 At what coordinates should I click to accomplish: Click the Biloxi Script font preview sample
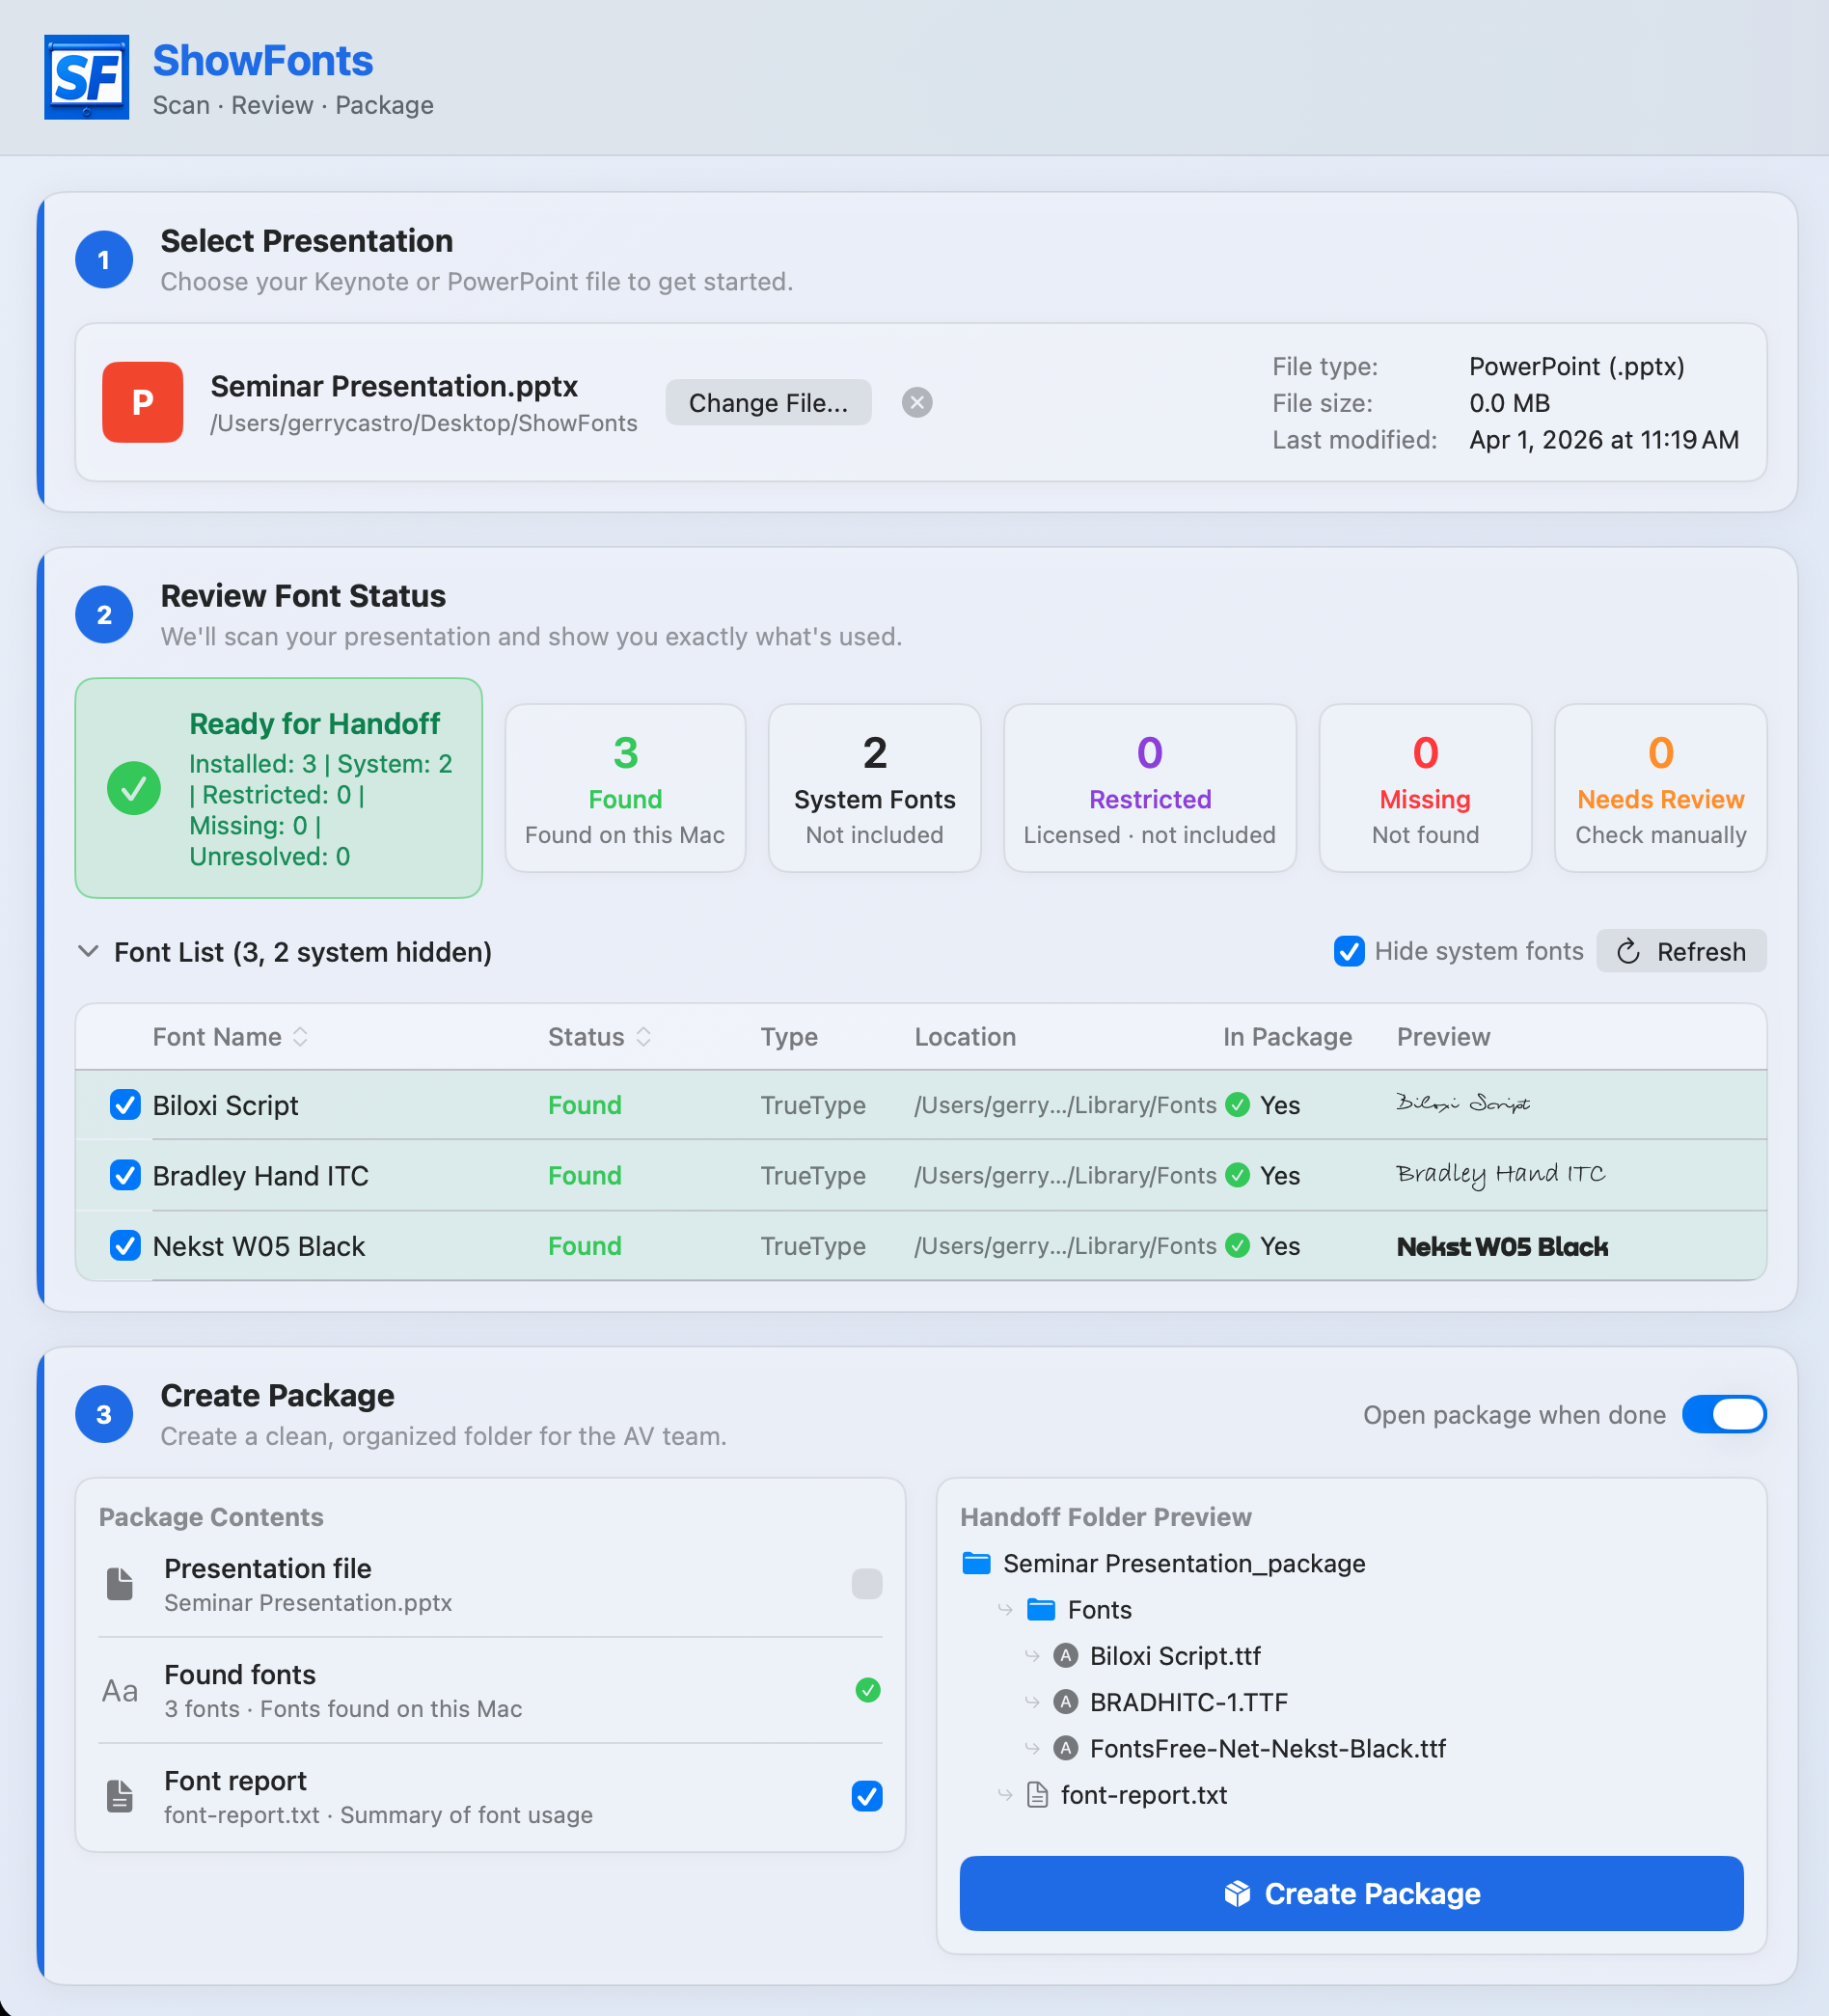1463,1103
